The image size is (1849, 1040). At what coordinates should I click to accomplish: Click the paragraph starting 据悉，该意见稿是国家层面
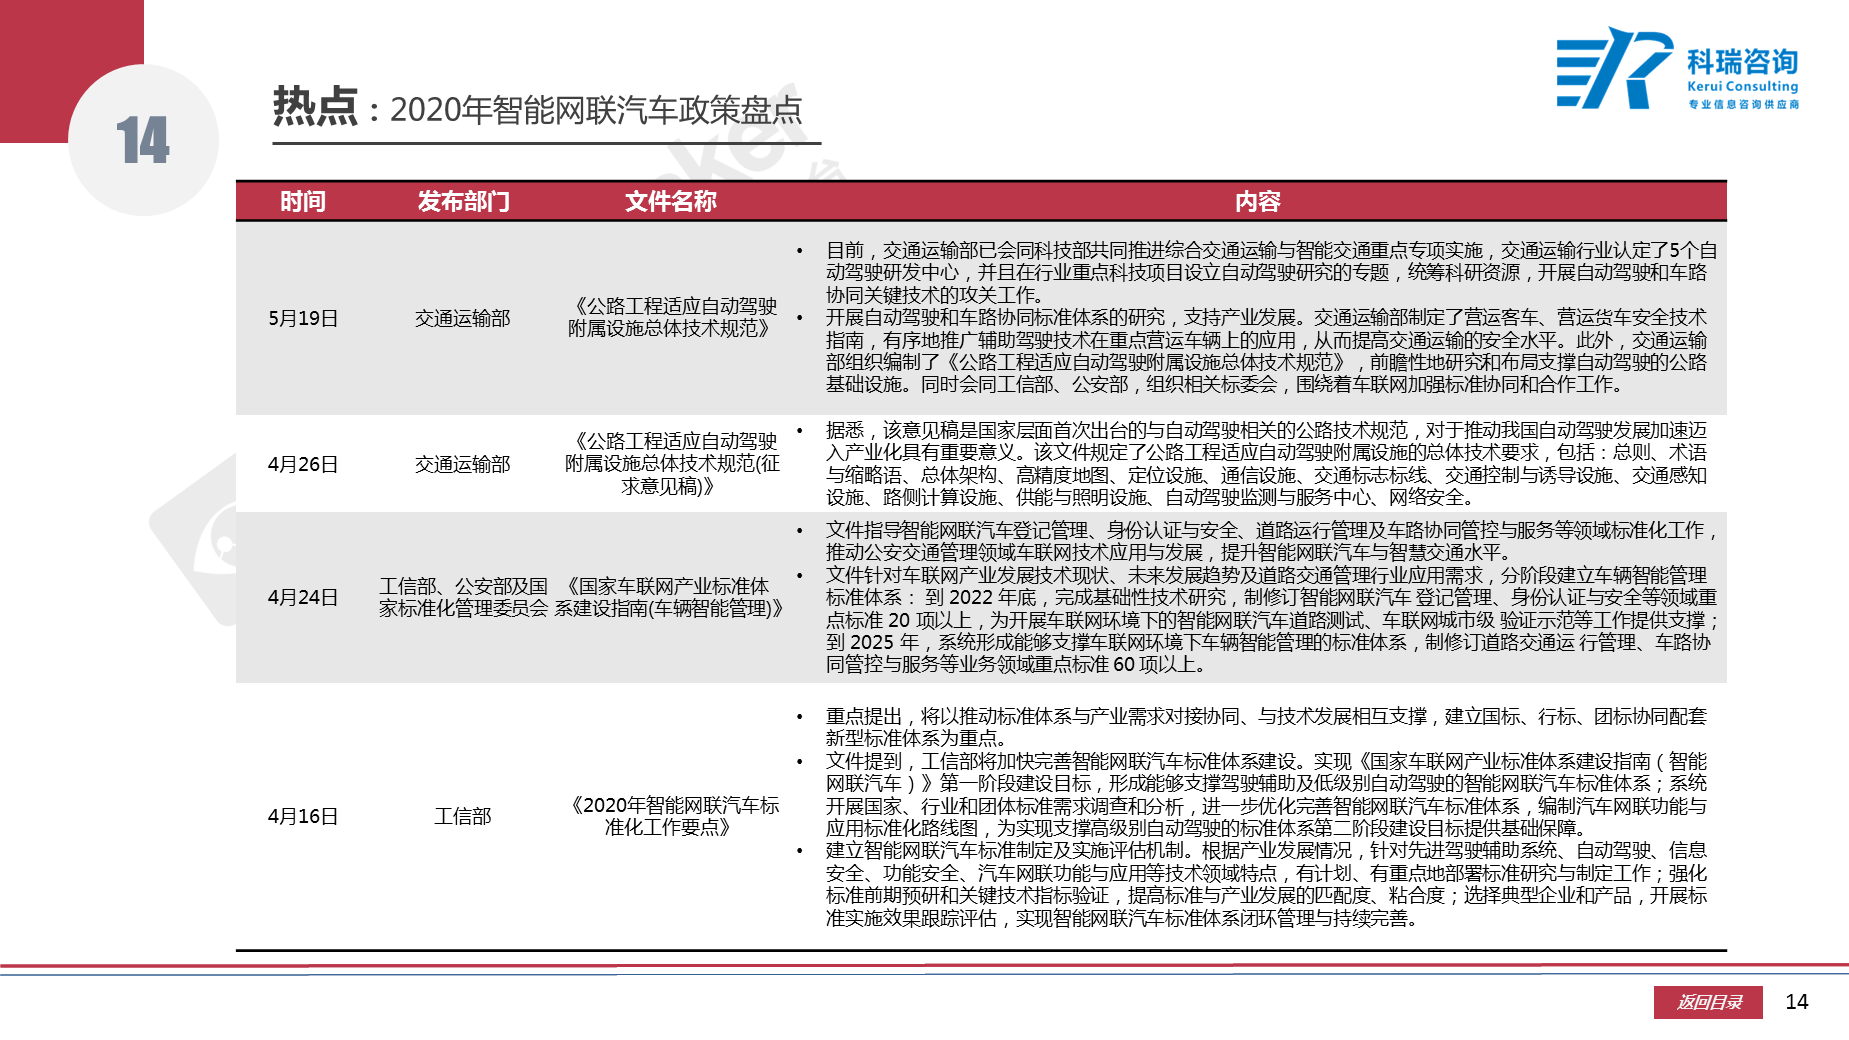pyautogui.click(x=1266, y=464)
